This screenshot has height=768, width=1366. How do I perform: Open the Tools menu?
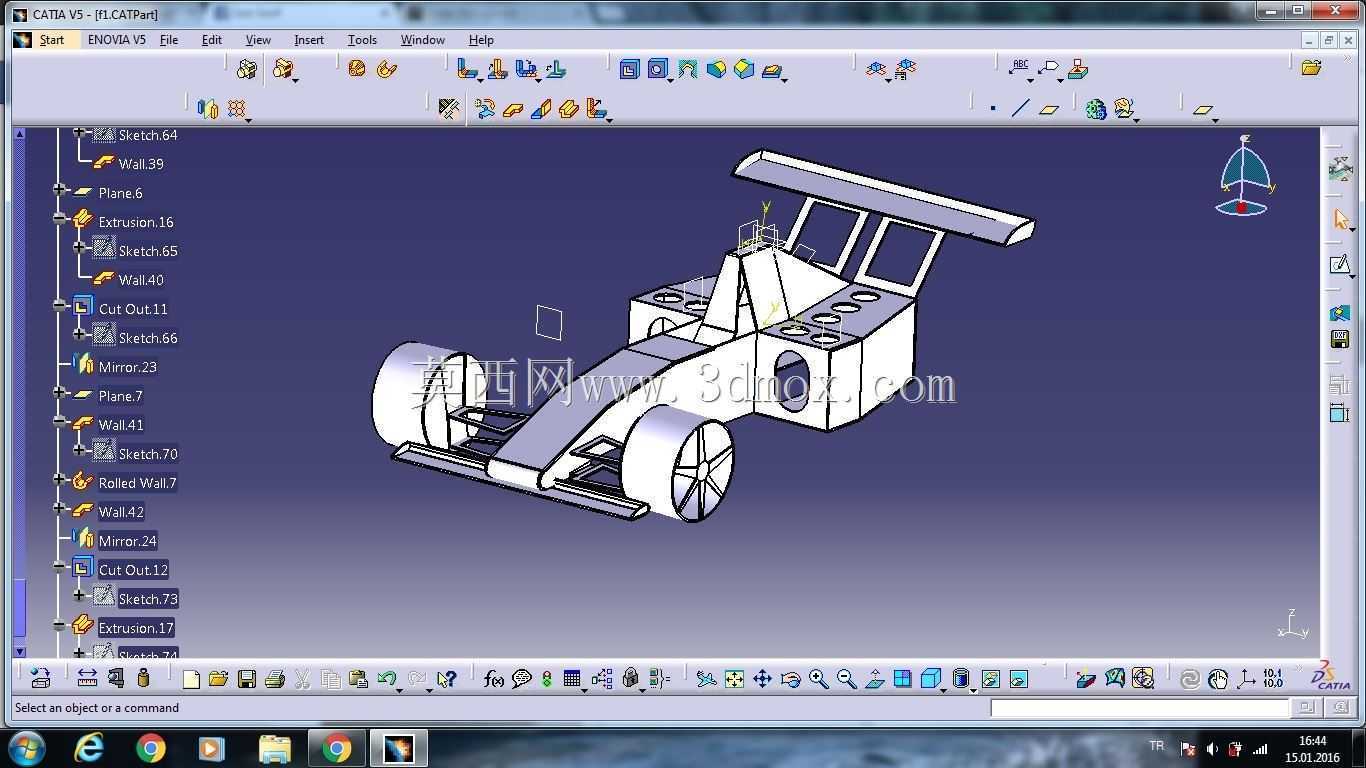[x=362, y=40]
